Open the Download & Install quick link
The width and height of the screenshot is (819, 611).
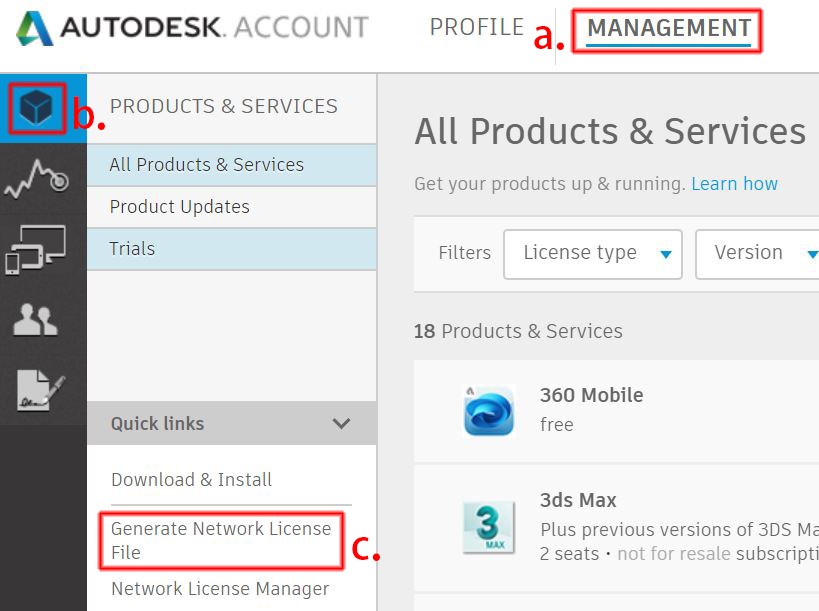pyautogui.click(x=192, y=480)
